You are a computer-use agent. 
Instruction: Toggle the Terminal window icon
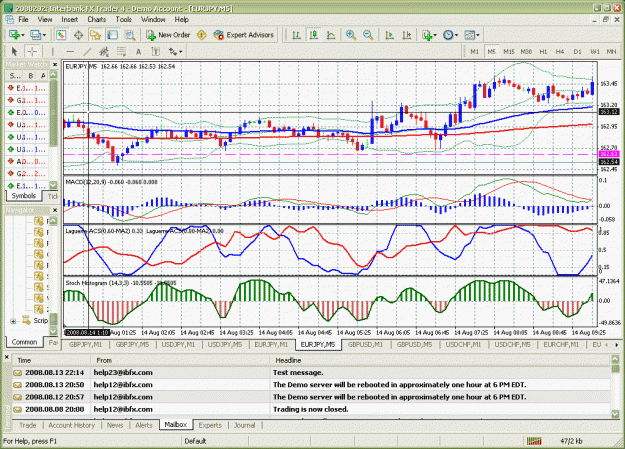pyautogui.click(x=113, y=35)
